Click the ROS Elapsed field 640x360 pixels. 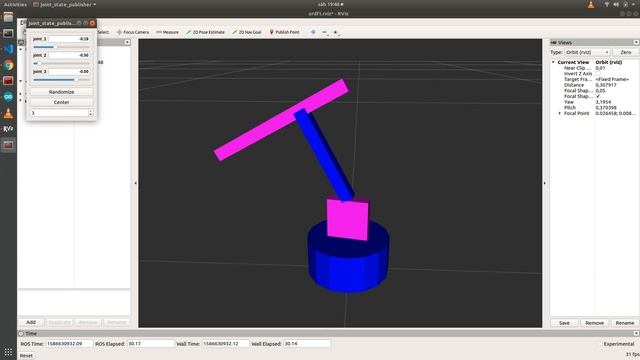151,344
